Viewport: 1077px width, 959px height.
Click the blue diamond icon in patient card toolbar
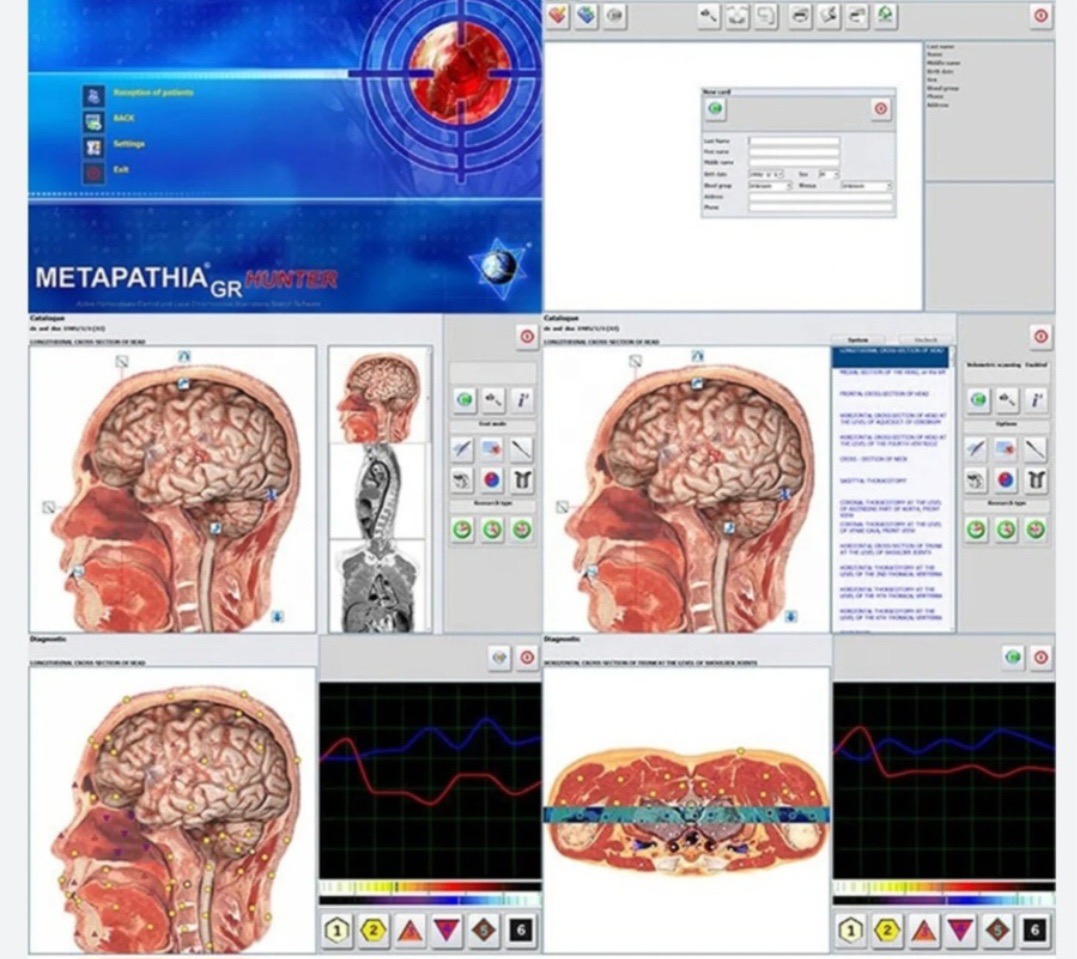586,15
